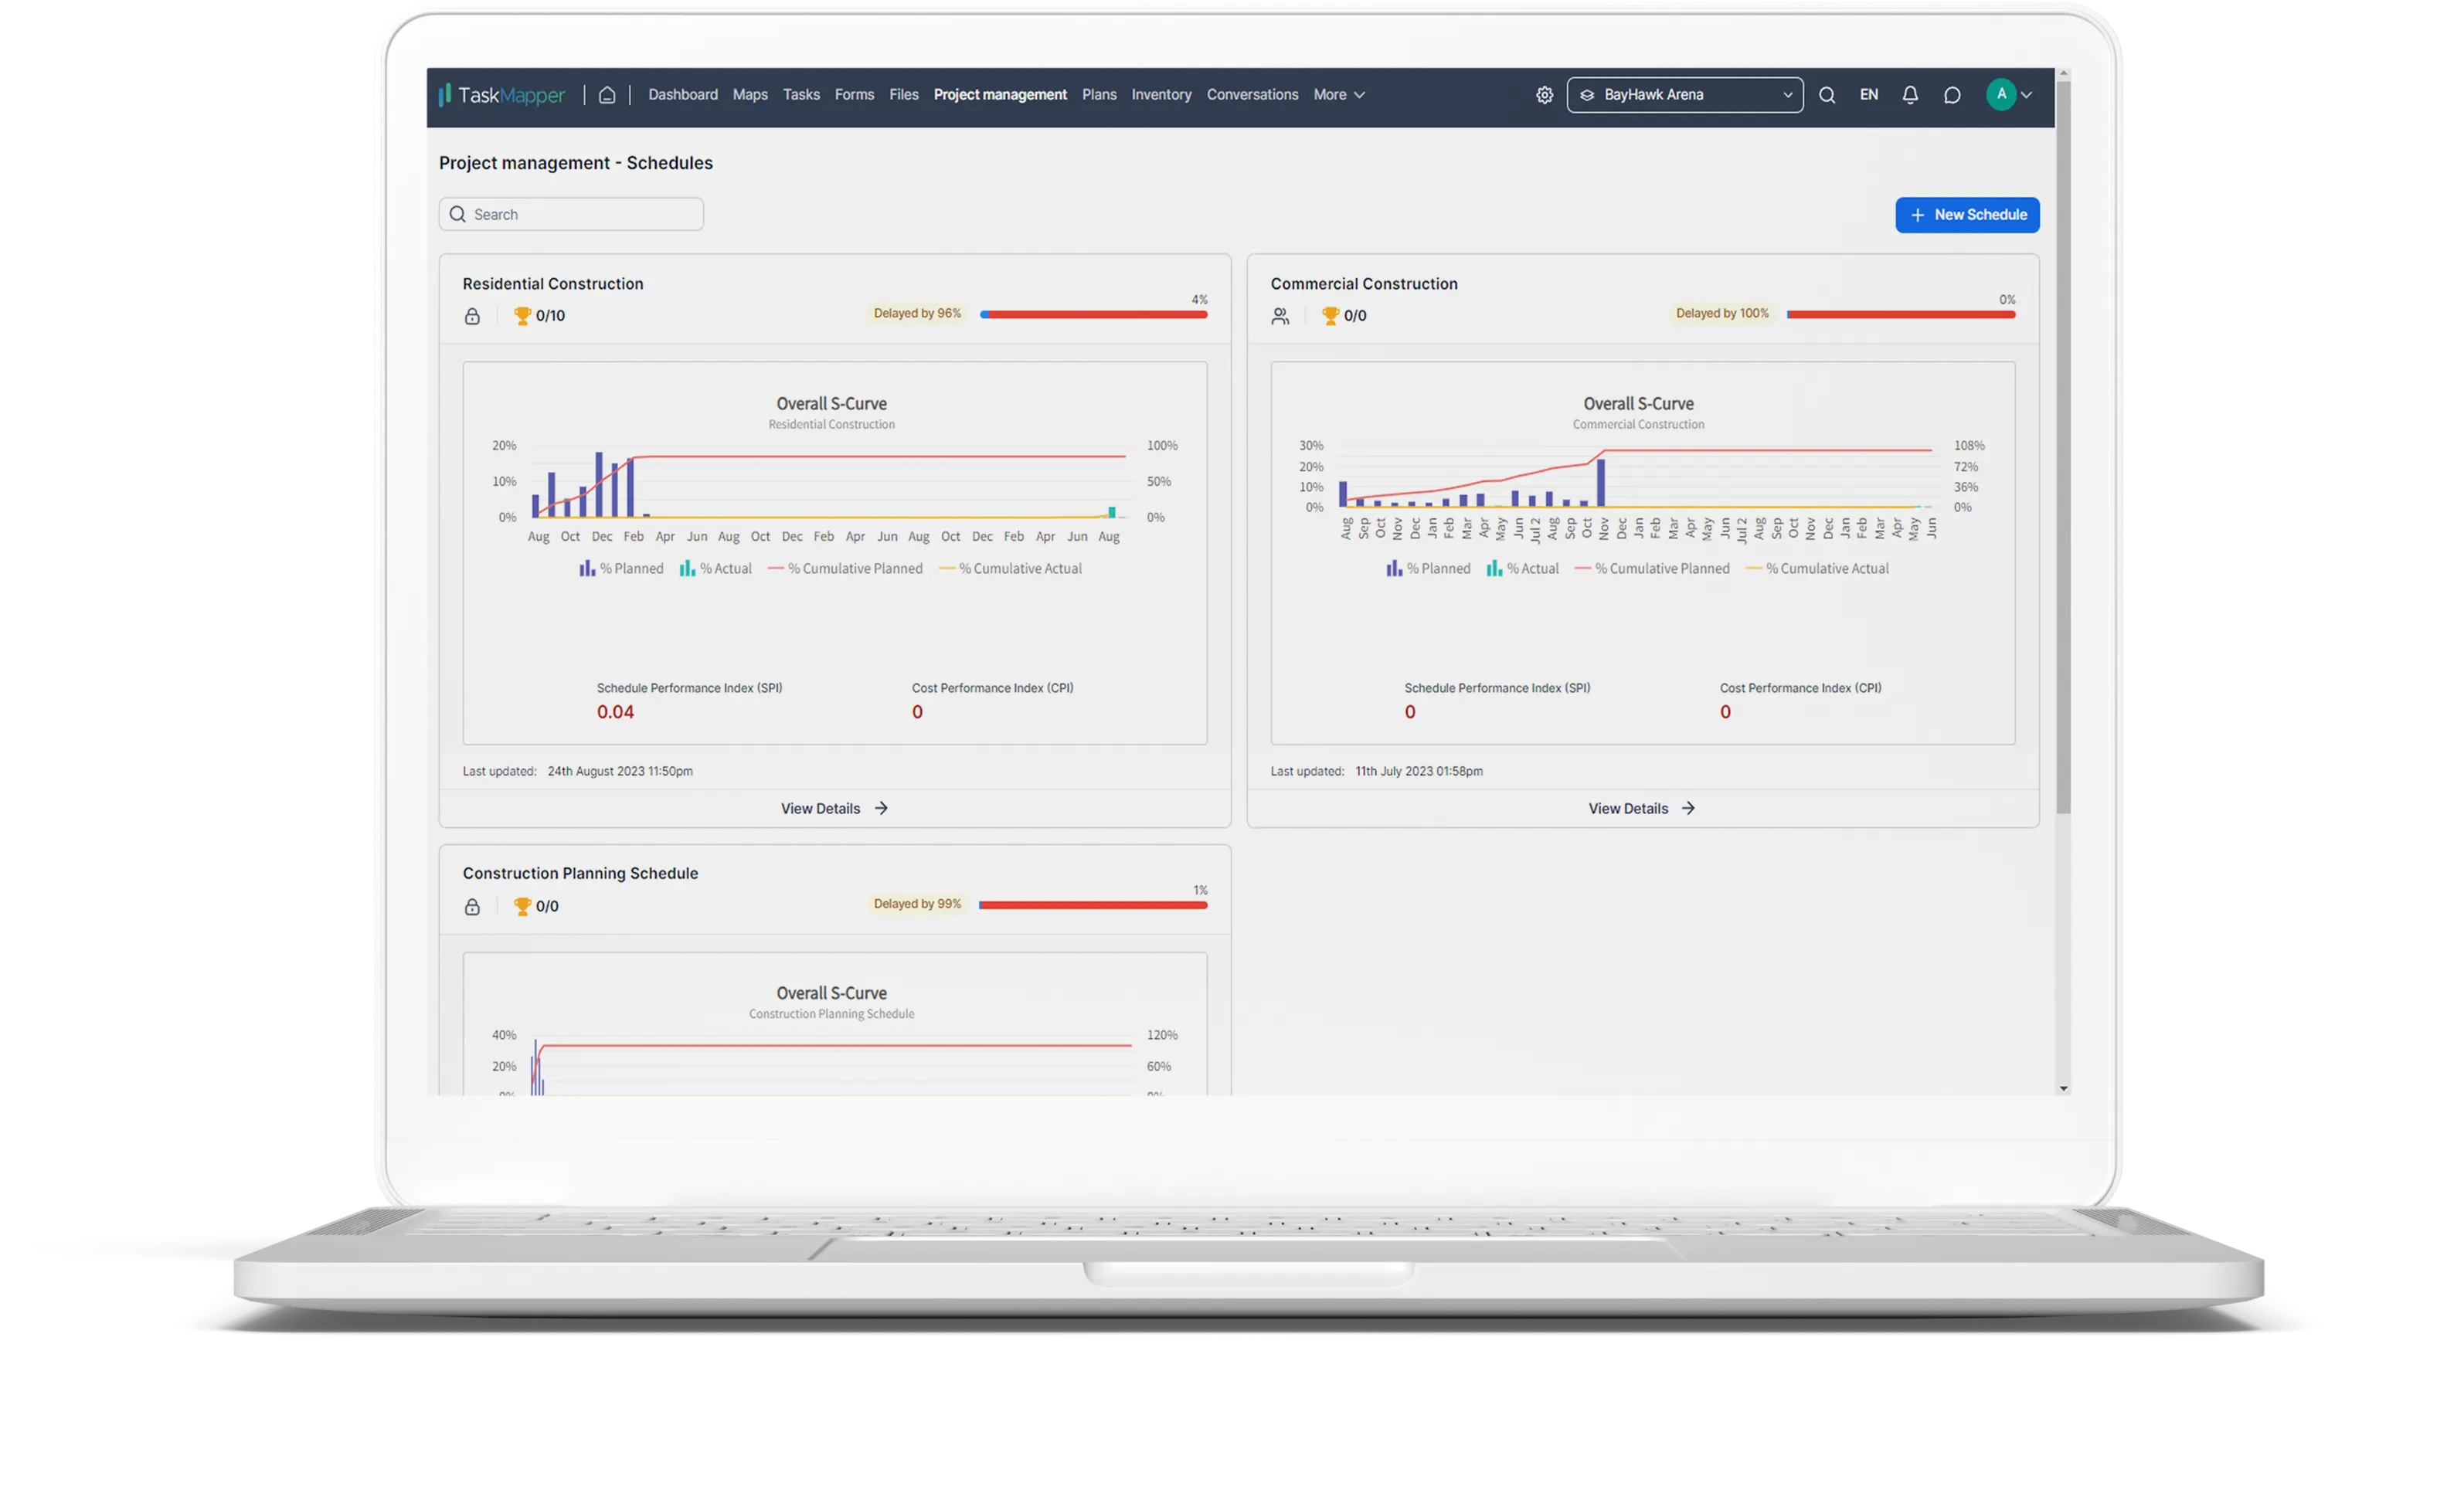
Task: Click the trophy icon on Construction Planning Schedule
Action: (x=522, y=906)
